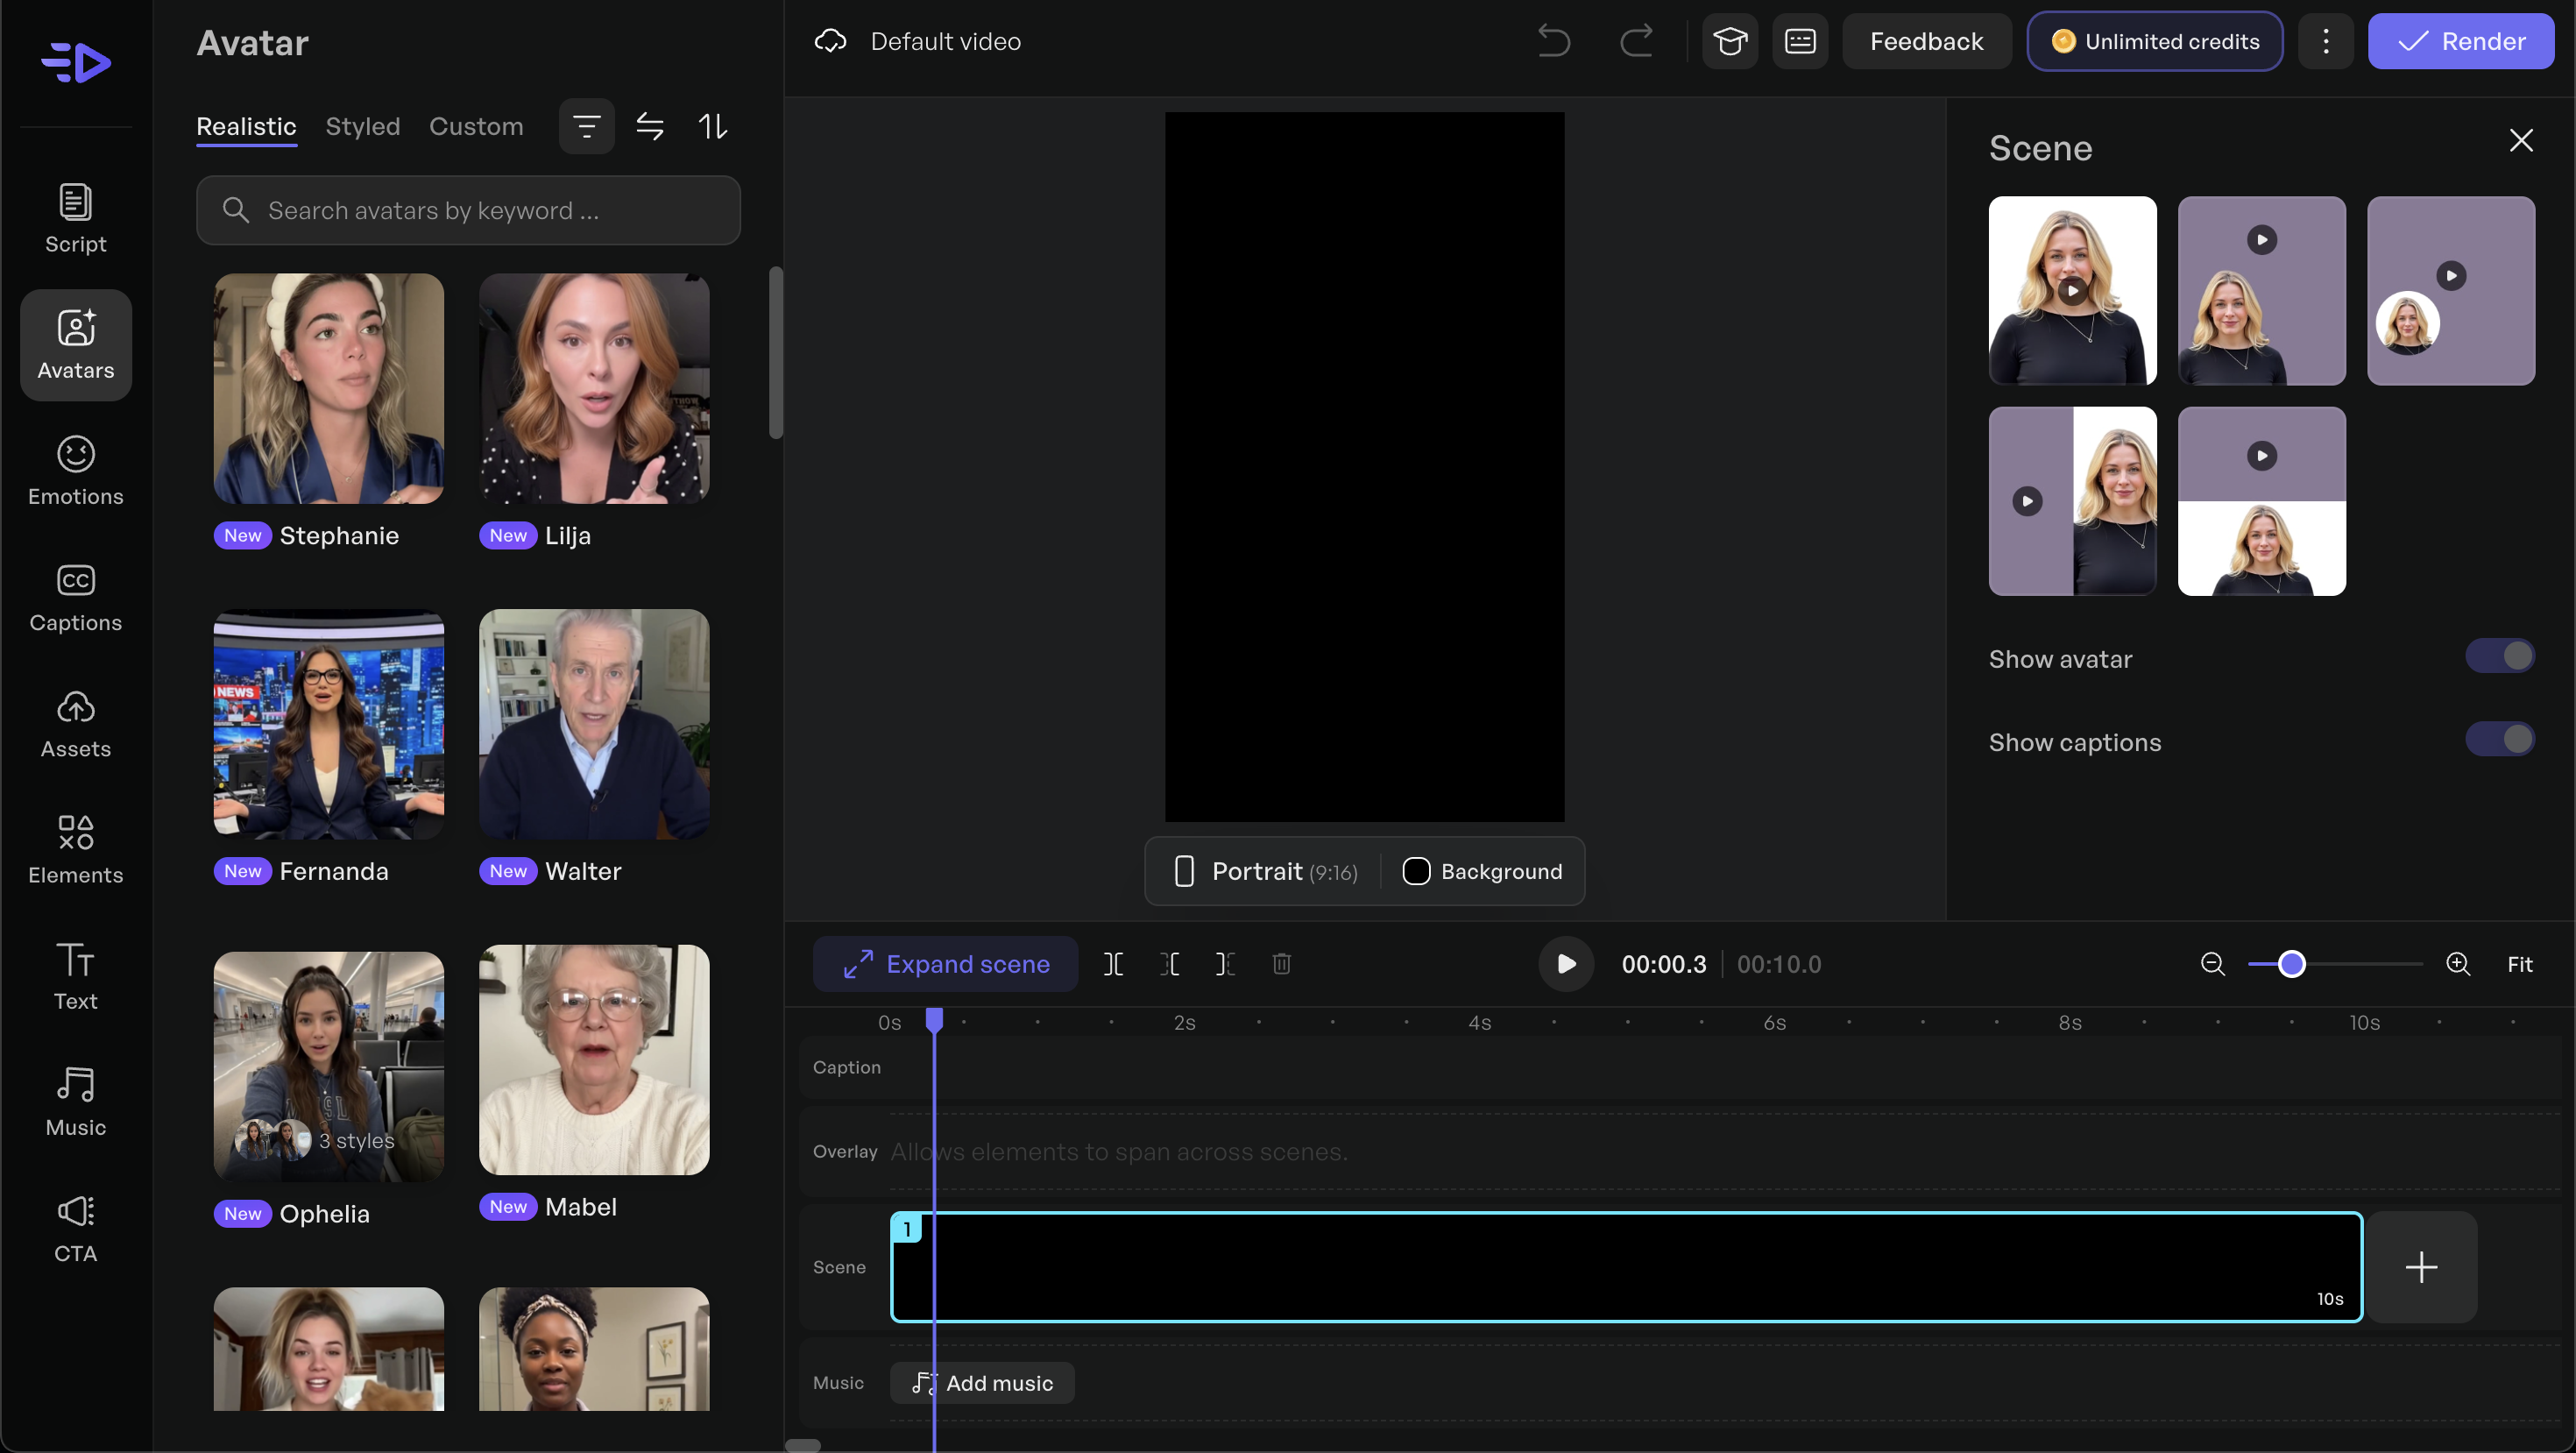Toggle the Show captions switch

point(2499,740)
